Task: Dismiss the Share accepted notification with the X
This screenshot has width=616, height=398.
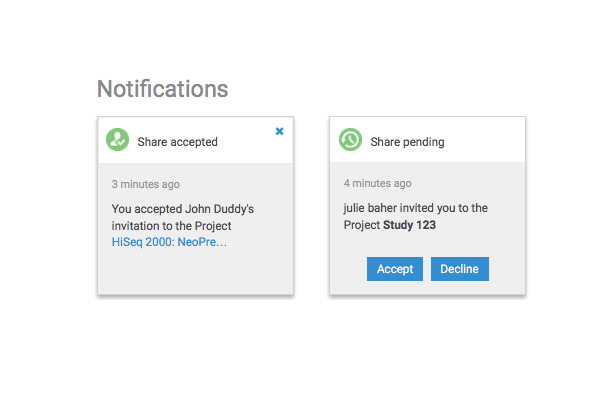Action: pyautogui.click(x=279, y=131)
